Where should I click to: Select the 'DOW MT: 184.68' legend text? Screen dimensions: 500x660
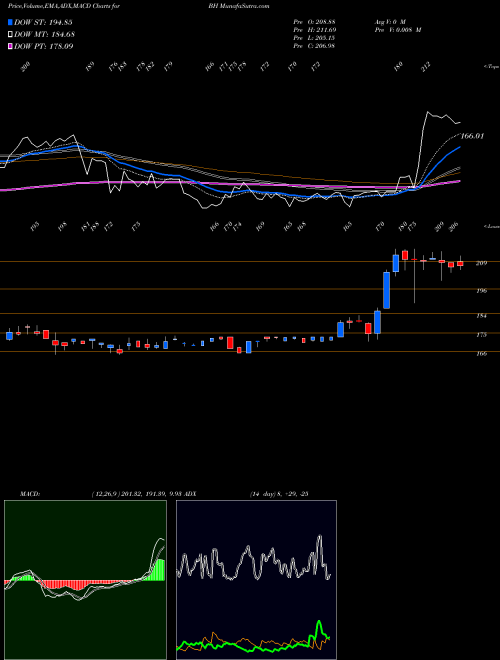point(44,34)
